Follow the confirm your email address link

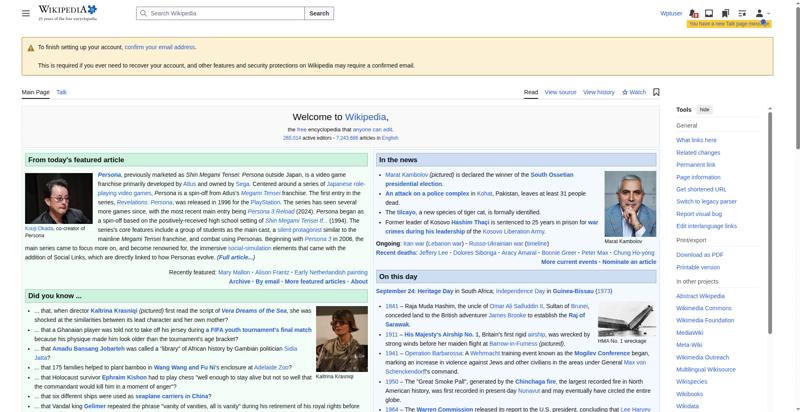160,47
